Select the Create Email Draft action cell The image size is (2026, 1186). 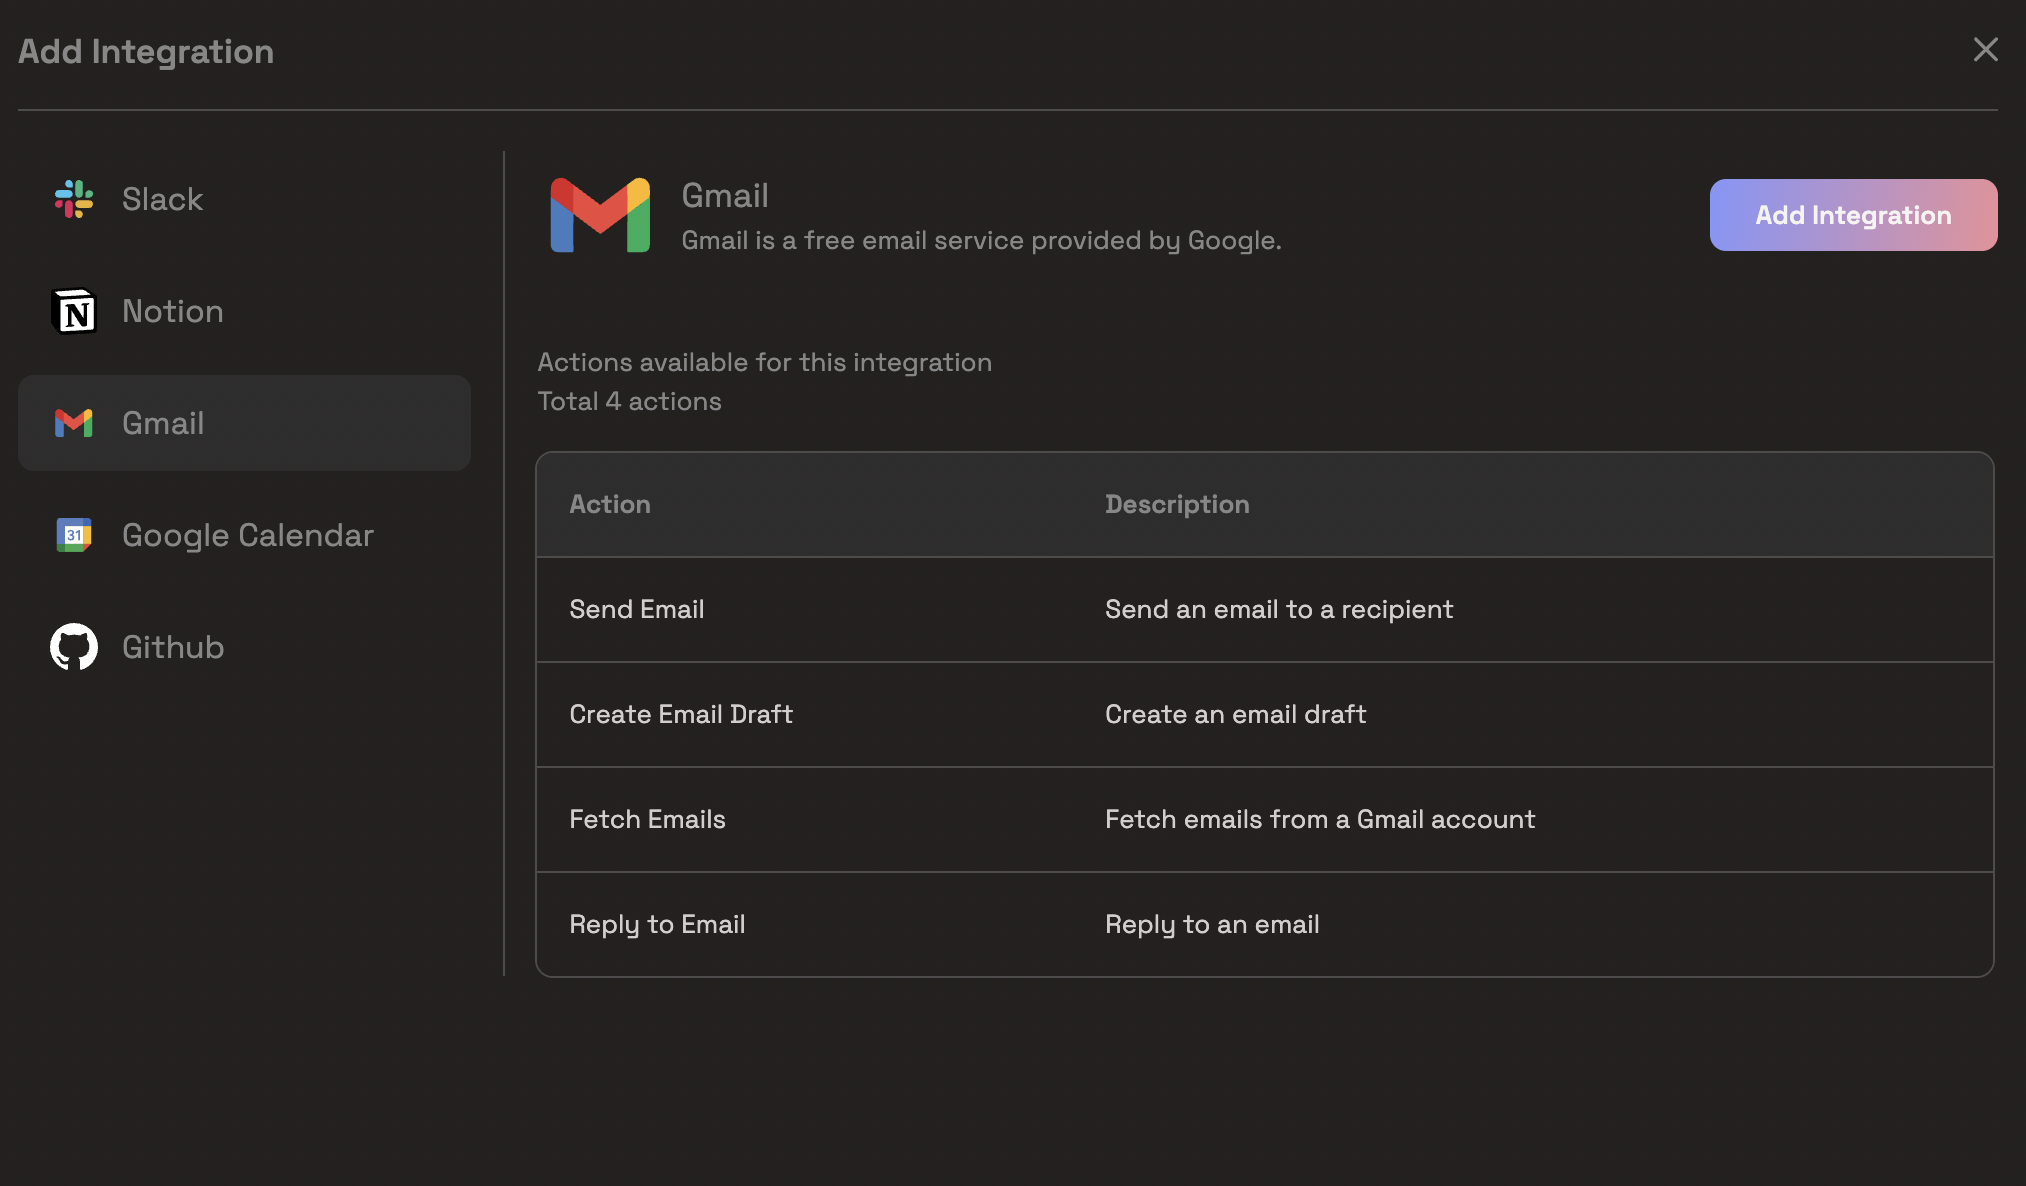(681, 714)
